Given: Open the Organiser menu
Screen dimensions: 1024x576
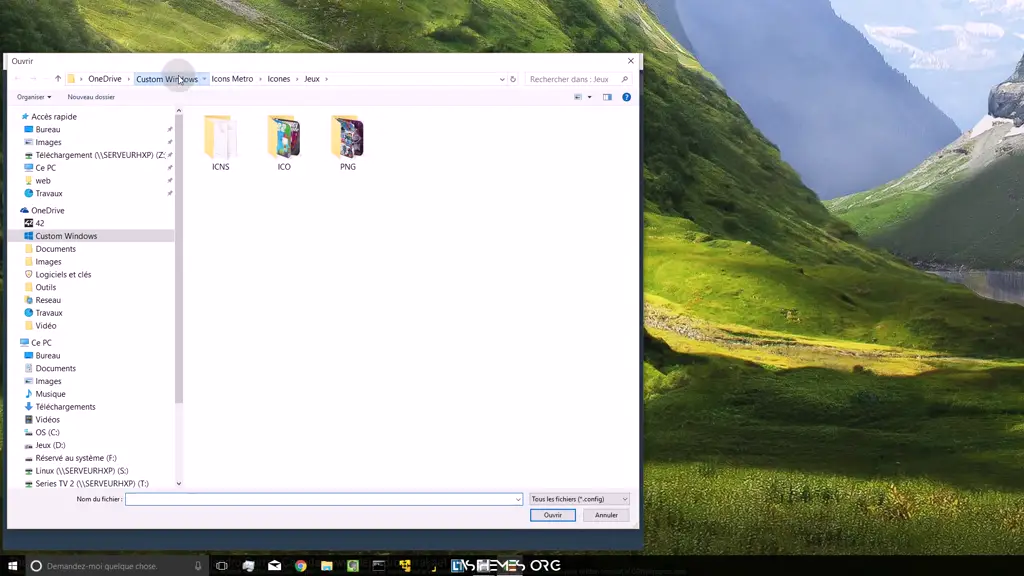Looking at the screenshot, I should [34, 97].
